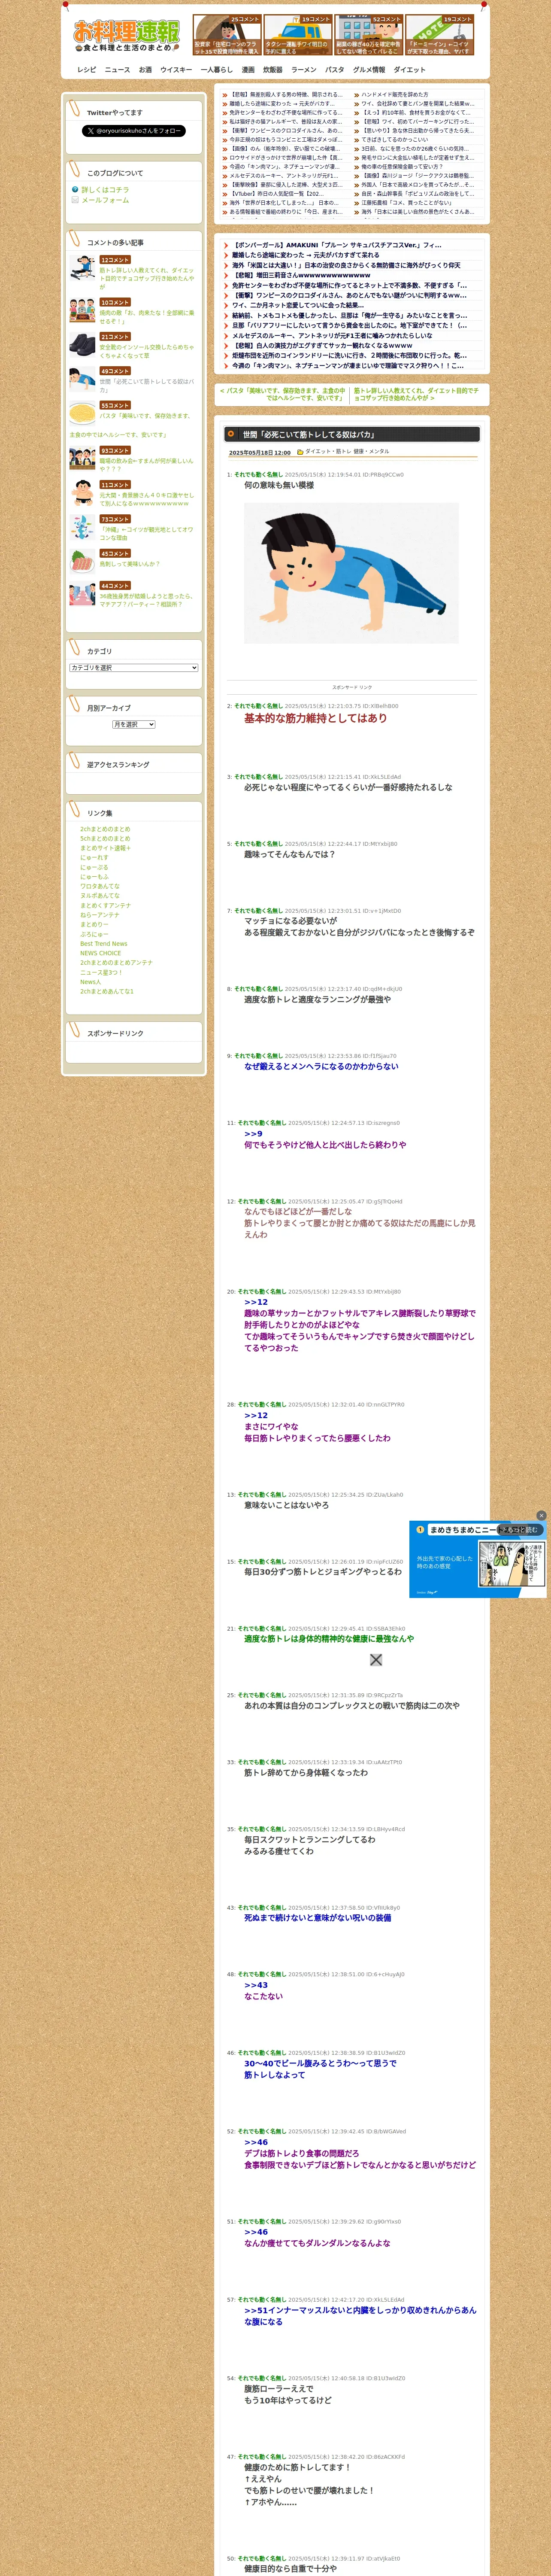The image size is (551, 2576).
Task: Go to previous article パスタ「美味いです
Action: pyautogui.click(x=282, y=394)
